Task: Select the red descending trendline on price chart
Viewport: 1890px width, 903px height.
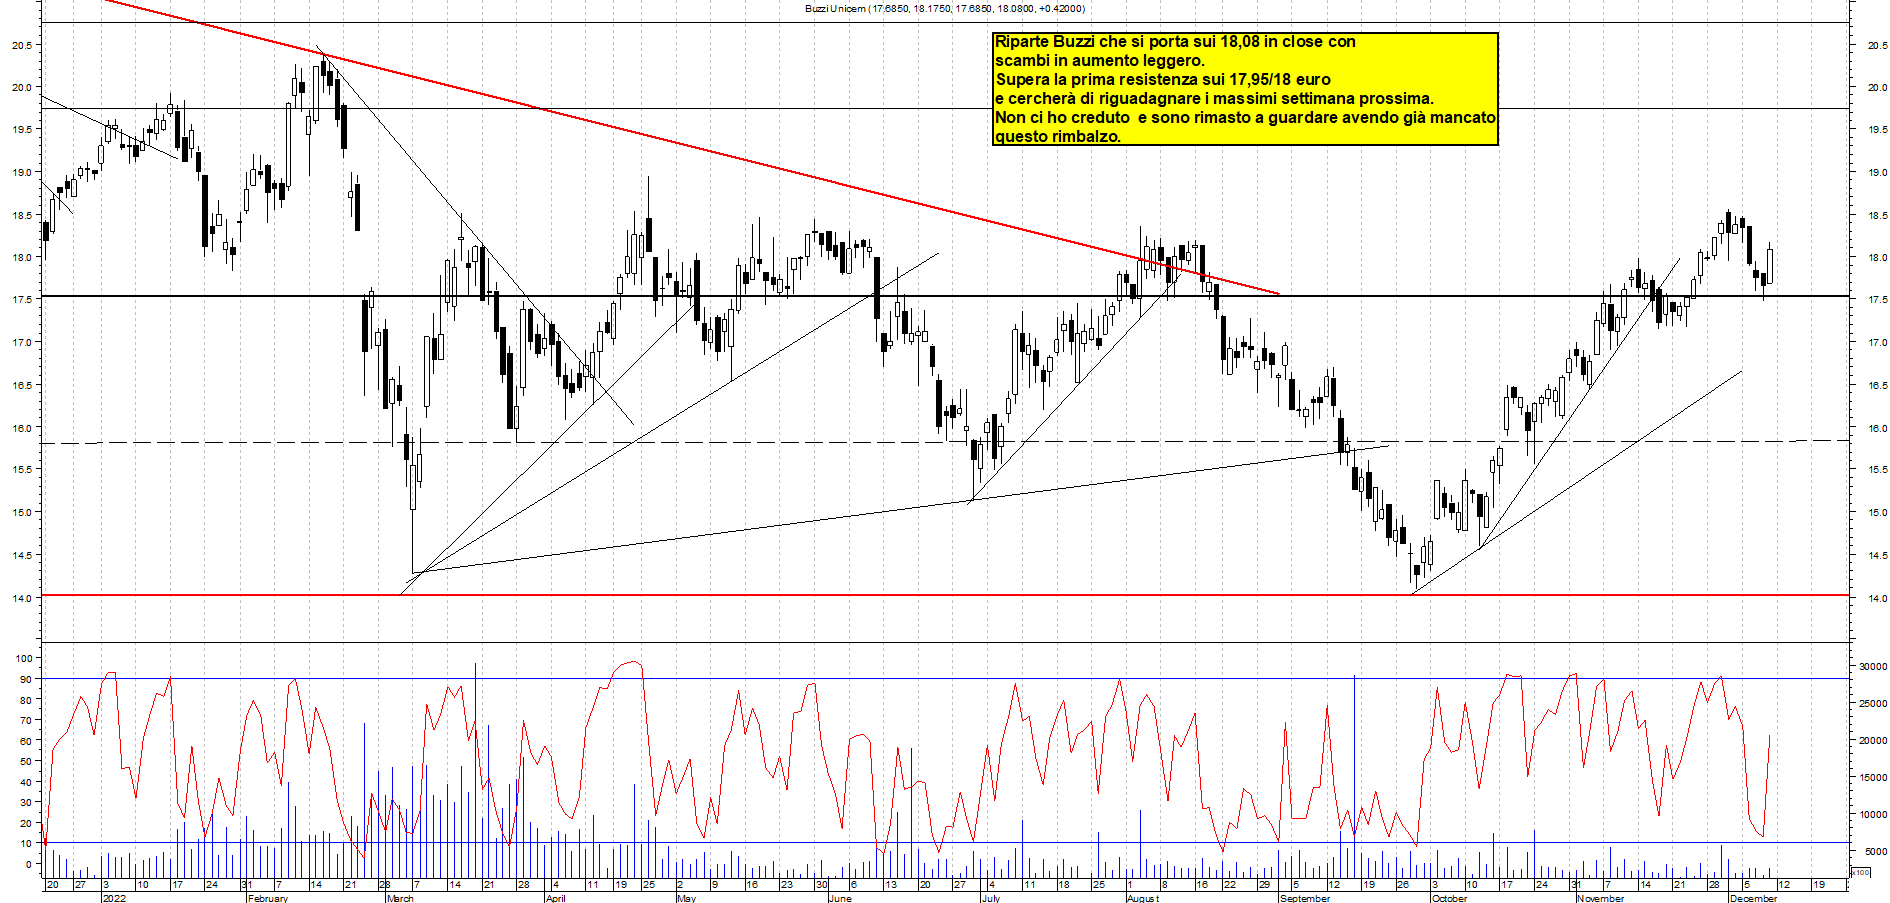Action: (x=690, y=147)
